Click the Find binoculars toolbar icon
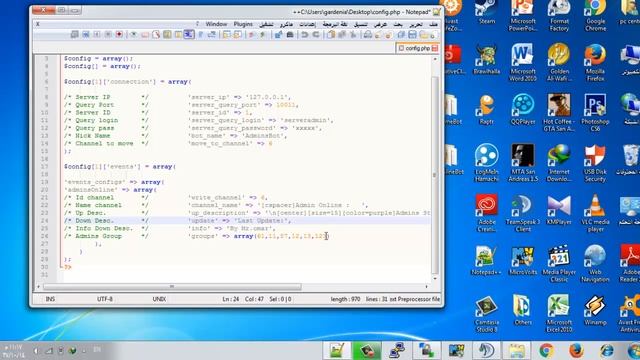The width and height of the screenshot is (640, 360). click(290, 35)
